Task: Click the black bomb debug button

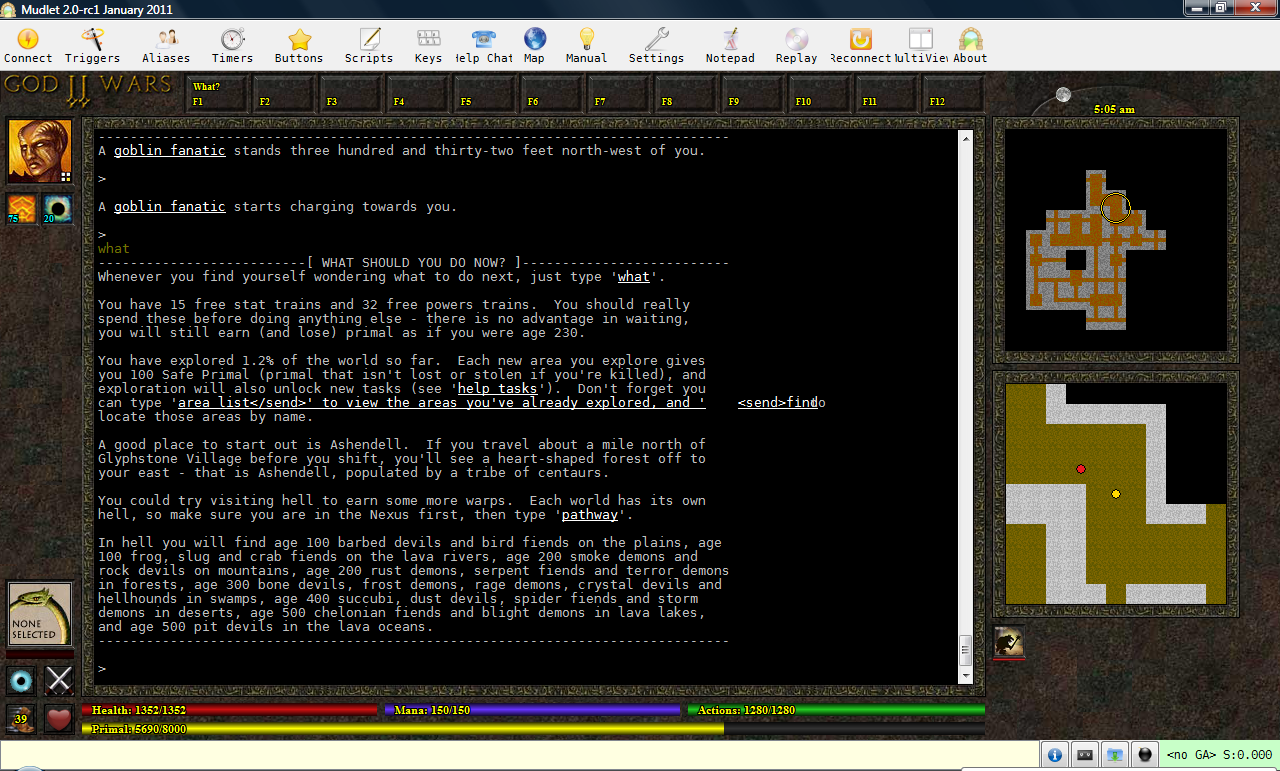Action: click(x=1145, y=755)
